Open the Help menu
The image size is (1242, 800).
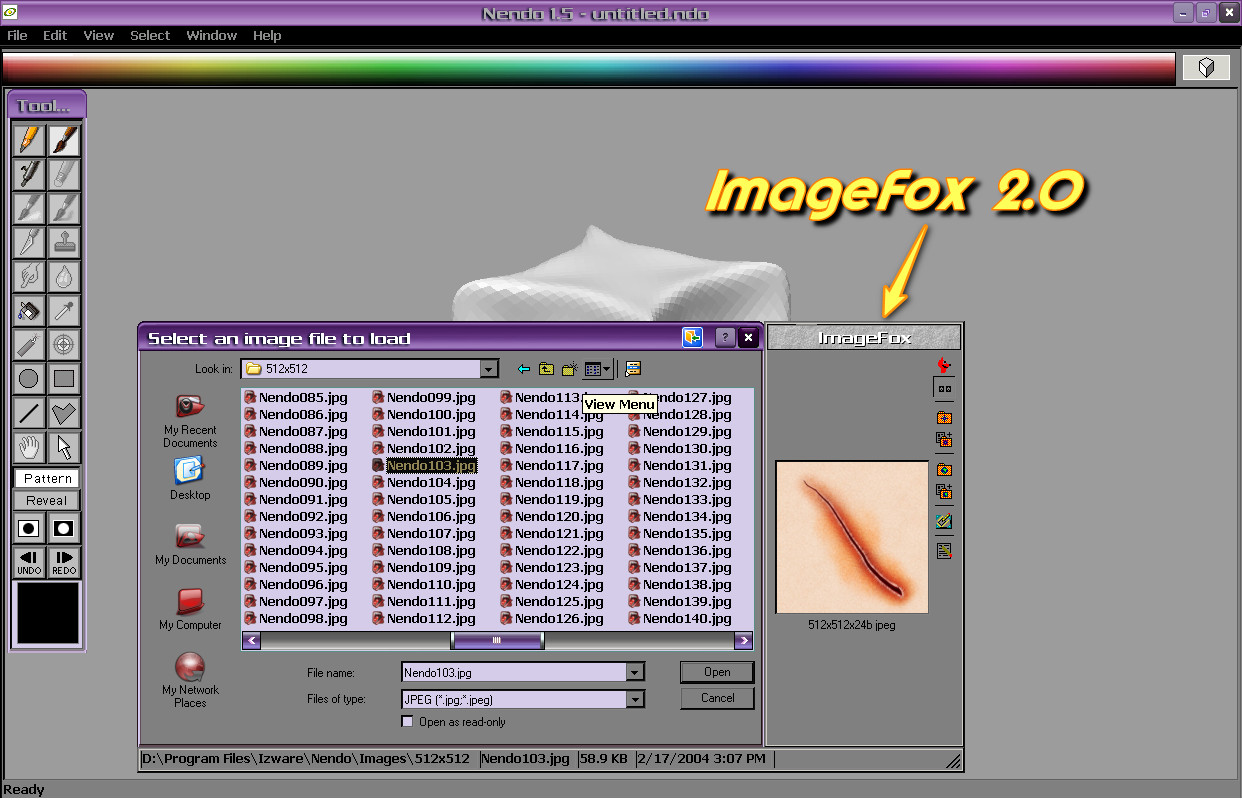267,35
